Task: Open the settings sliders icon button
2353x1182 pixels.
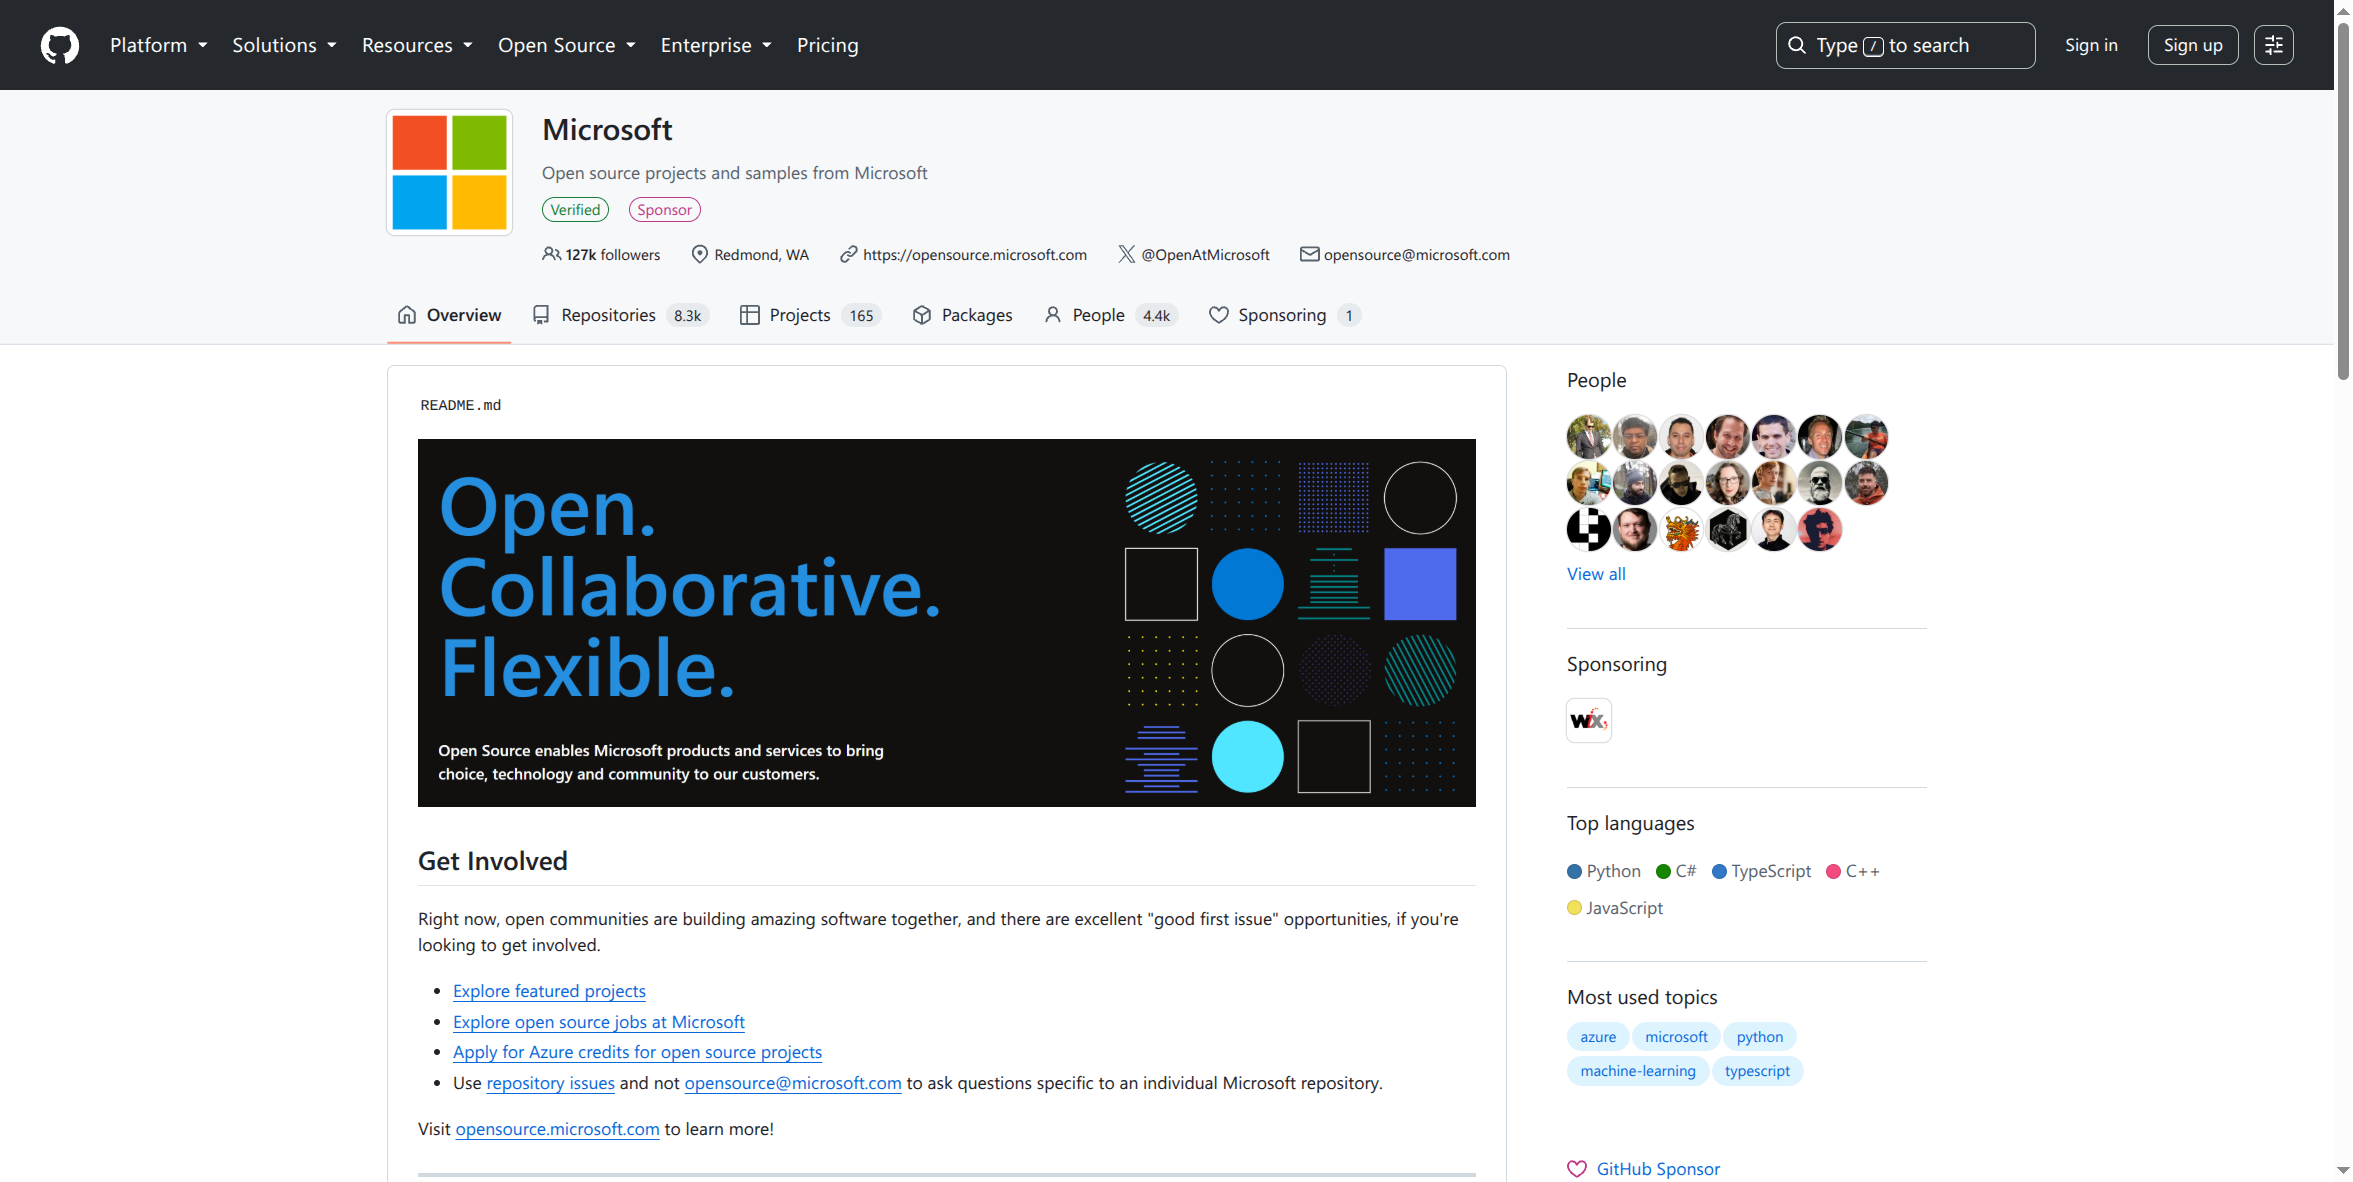Action: [x=2273, y=45]
